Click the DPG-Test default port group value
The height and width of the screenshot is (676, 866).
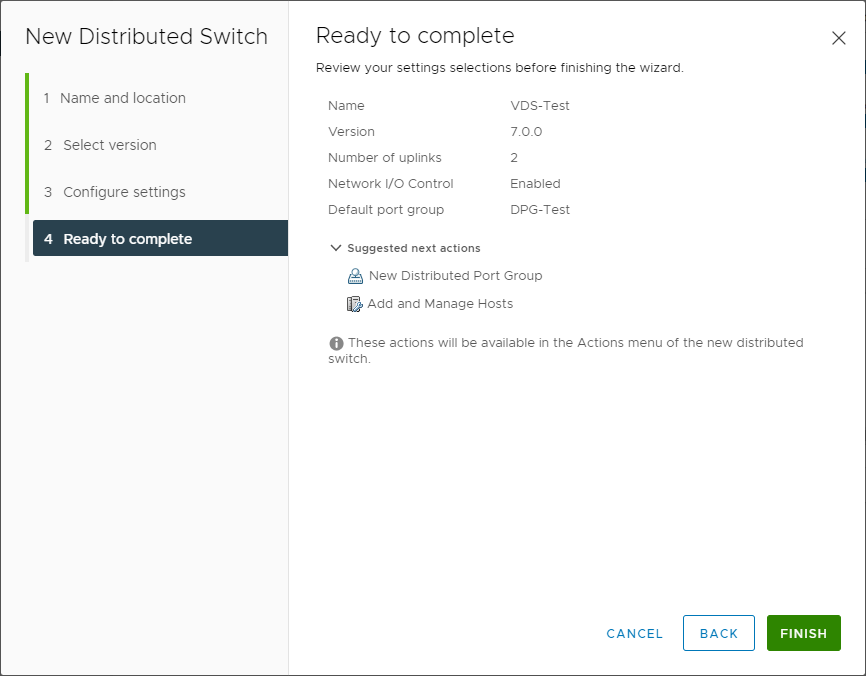(540, 209)
